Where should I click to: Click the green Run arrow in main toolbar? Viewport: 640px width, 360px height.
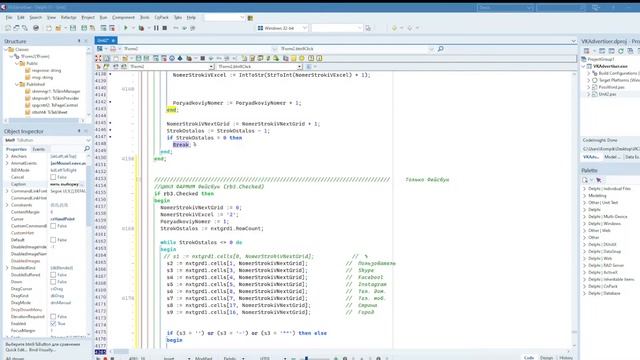tap(126, 28)
